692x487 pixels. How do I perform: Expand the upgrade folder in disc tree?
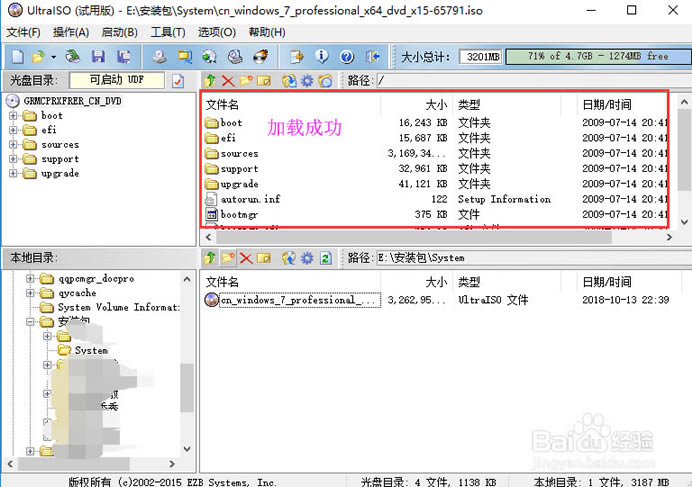tap(13, 174)
